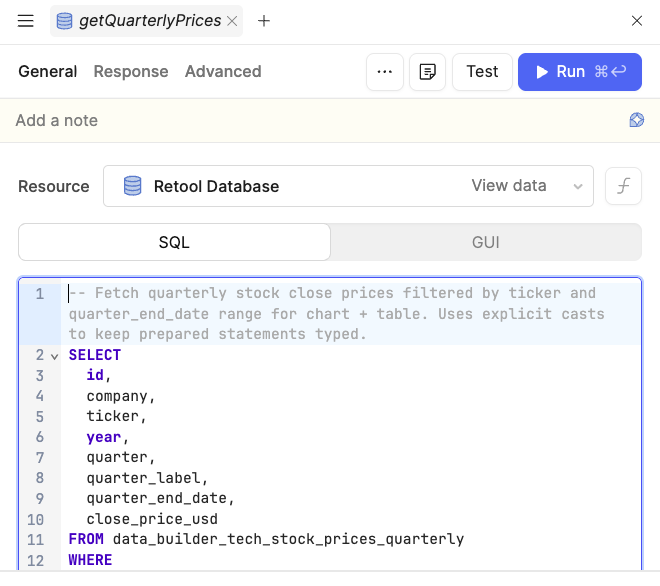Click the Resource label
Screen dimensions: 660x586
[x=53, y=186]
